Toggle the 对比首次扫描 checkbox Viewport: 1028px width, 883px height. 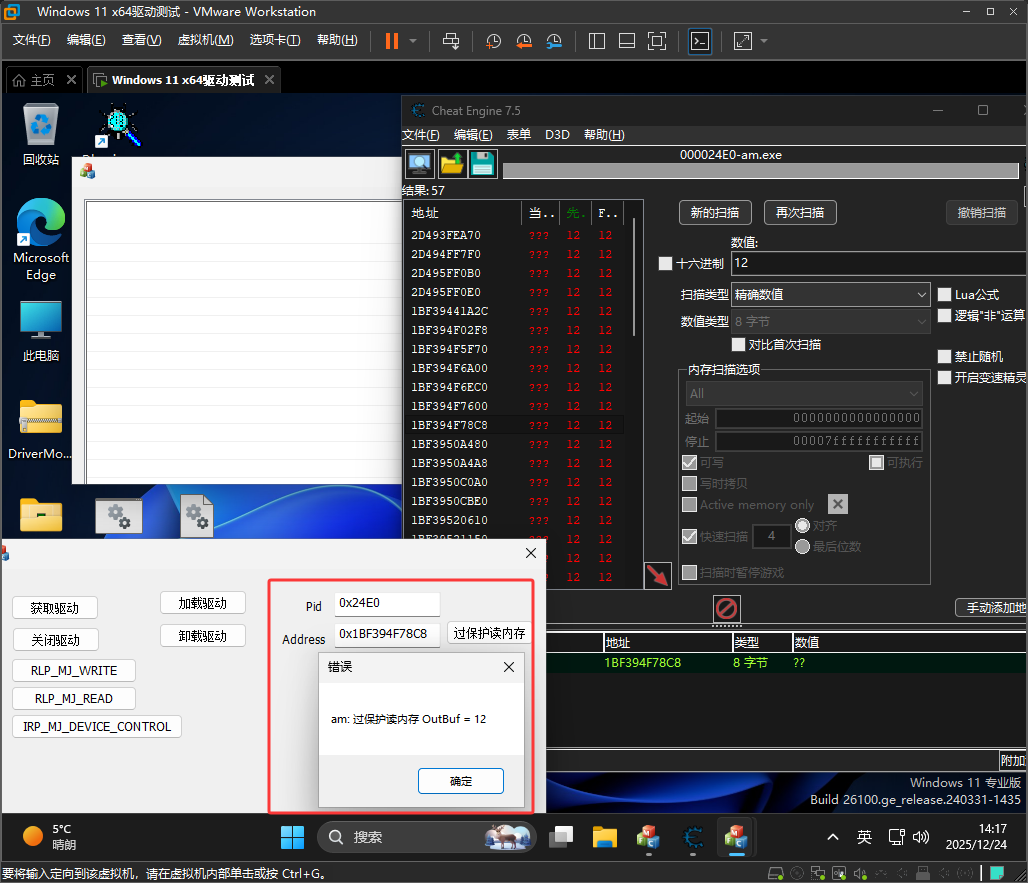click(739, 345)
